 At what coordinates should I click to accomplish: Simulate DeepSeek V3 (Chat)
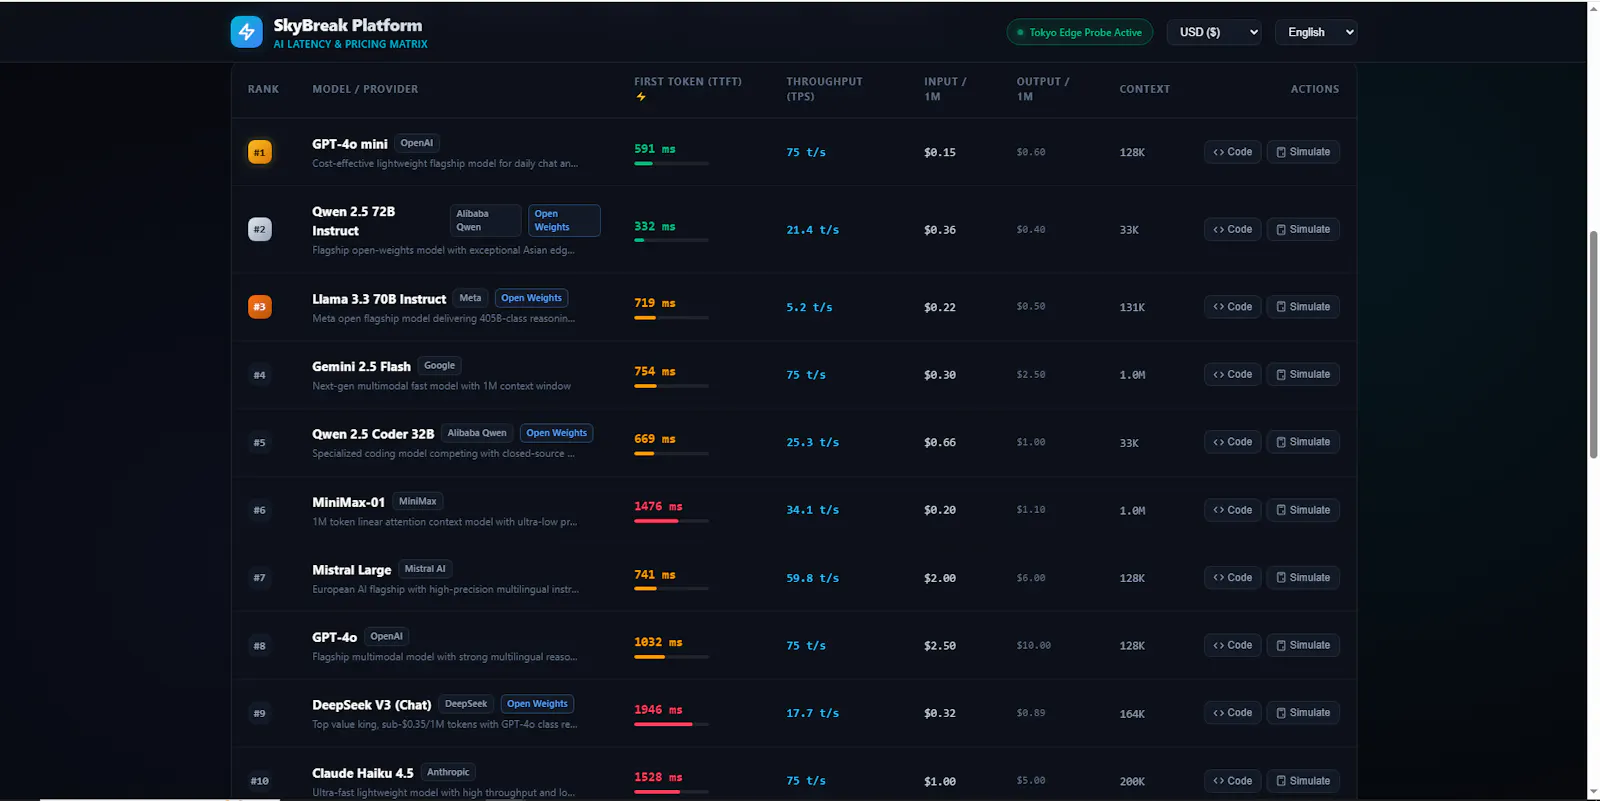pos(1303,713)
